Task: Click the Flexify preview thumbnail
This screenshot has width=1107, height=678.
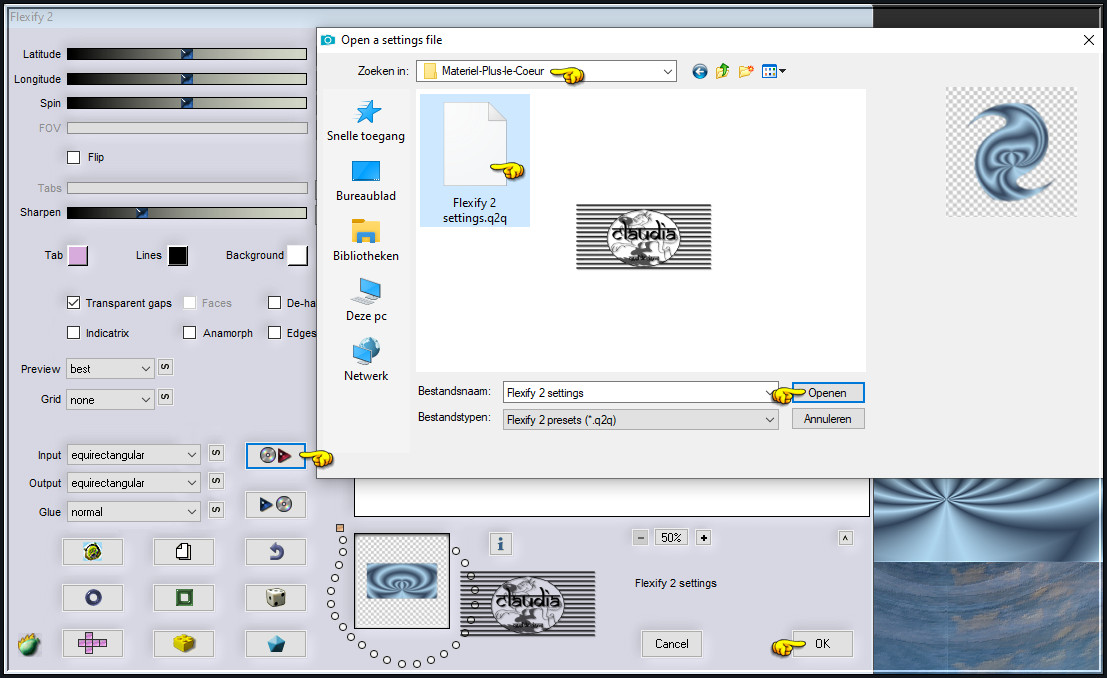Action: click(402, 581)
